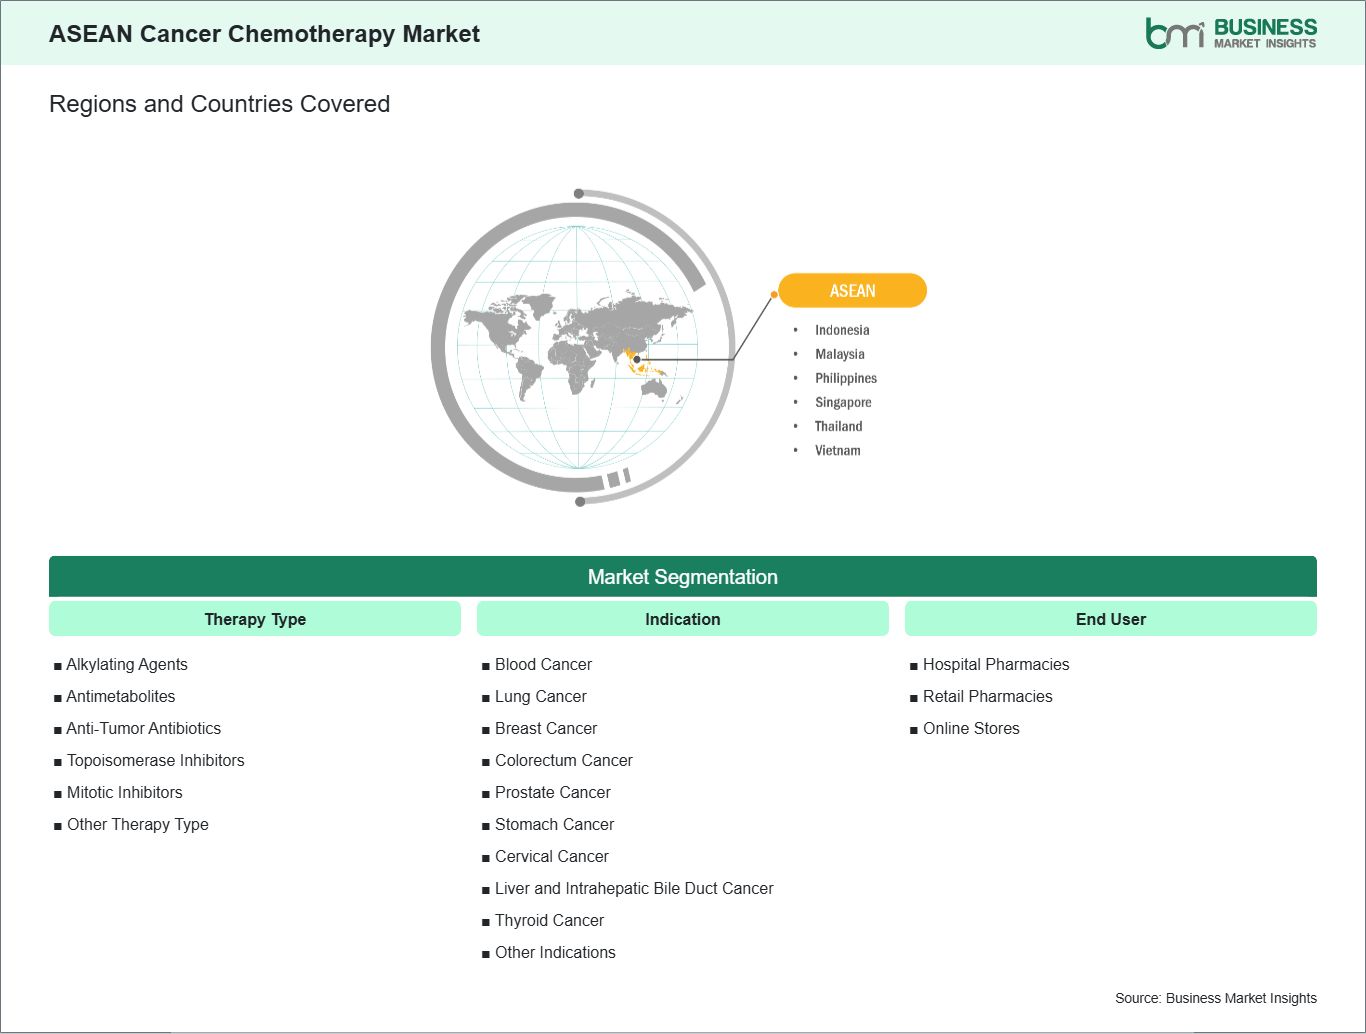Switch to the Therapy Type column header
Viewport: 1366px width, 1034px height.
tap(255, 619)
